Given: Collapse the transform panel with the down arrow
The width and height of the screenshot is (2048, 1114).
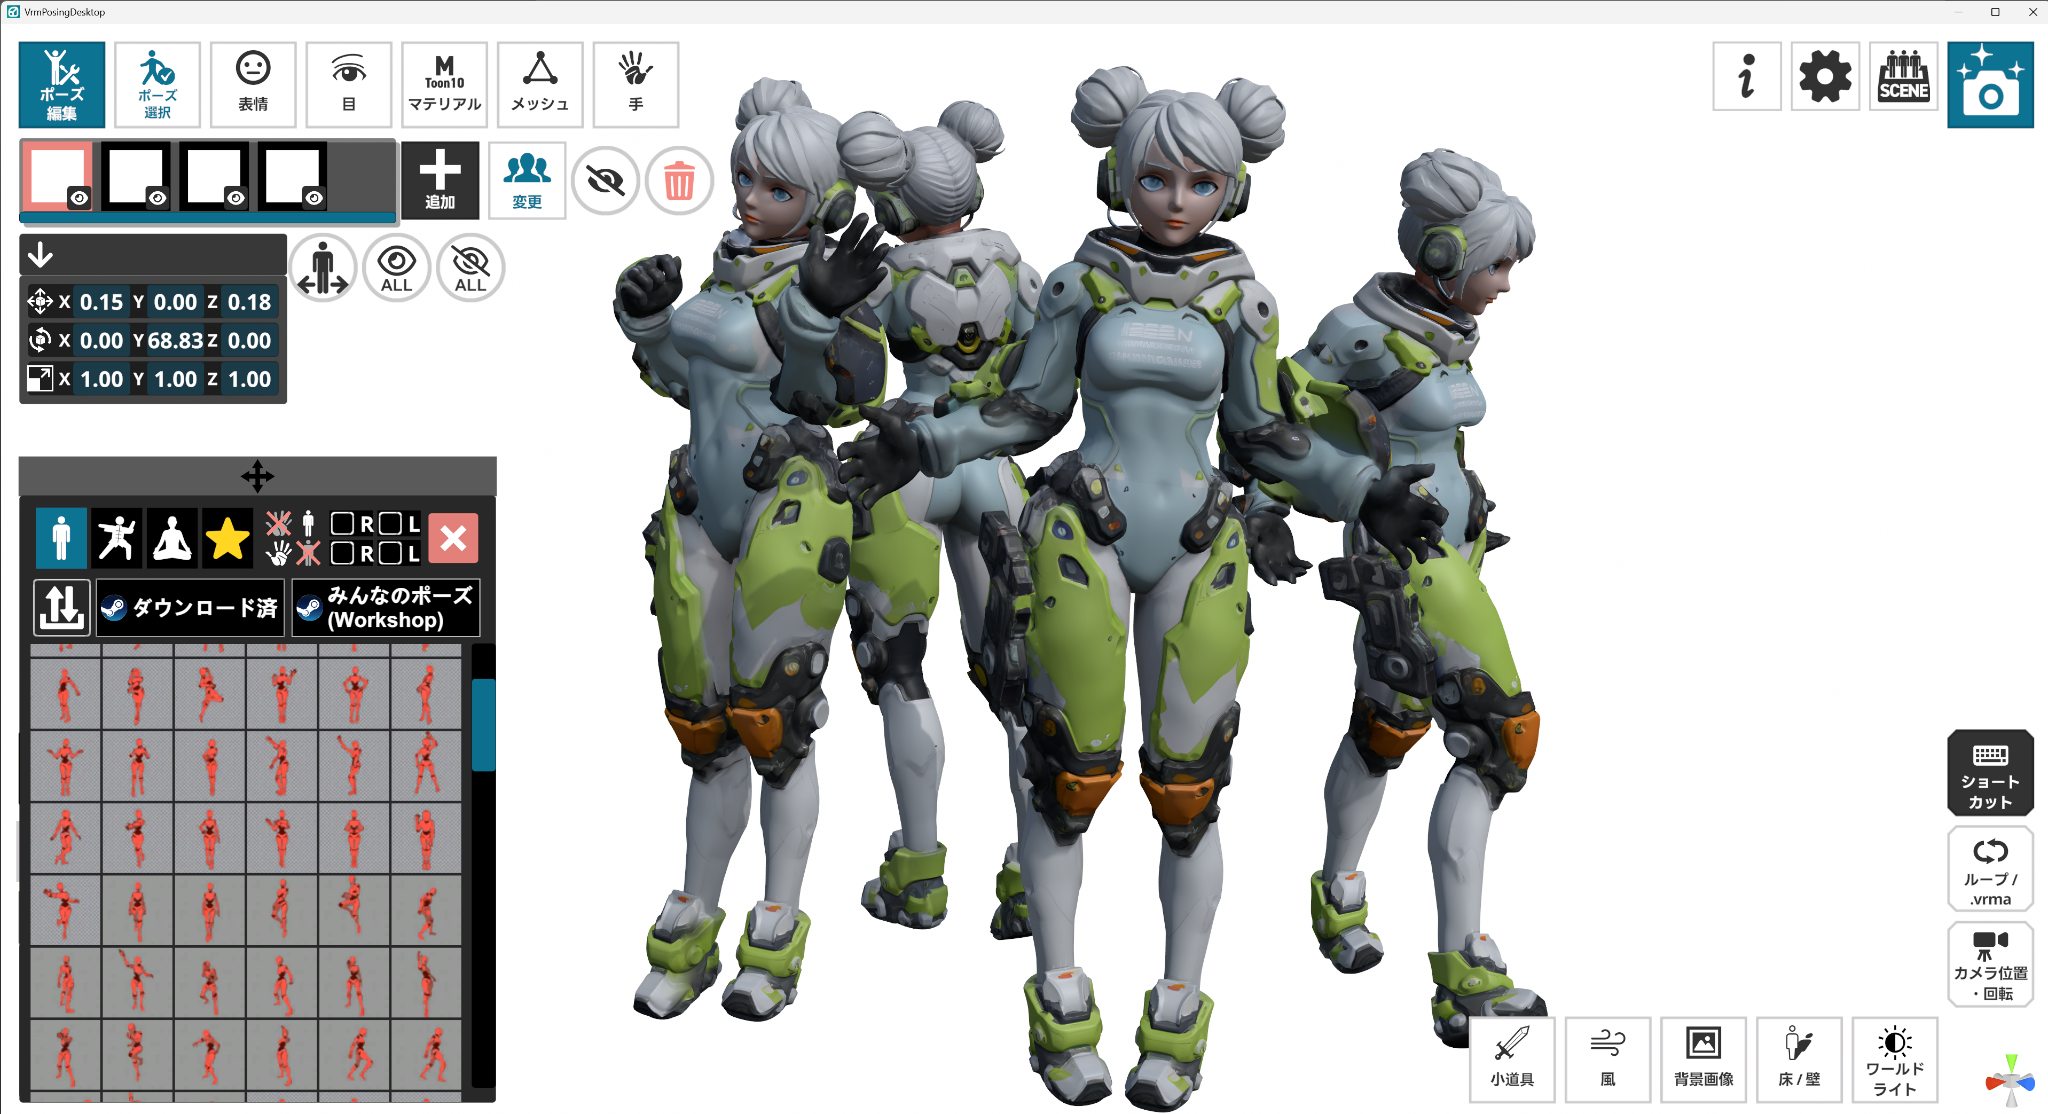Looking at the screenshot, I should pyautogui.click(x=40, y=255).
